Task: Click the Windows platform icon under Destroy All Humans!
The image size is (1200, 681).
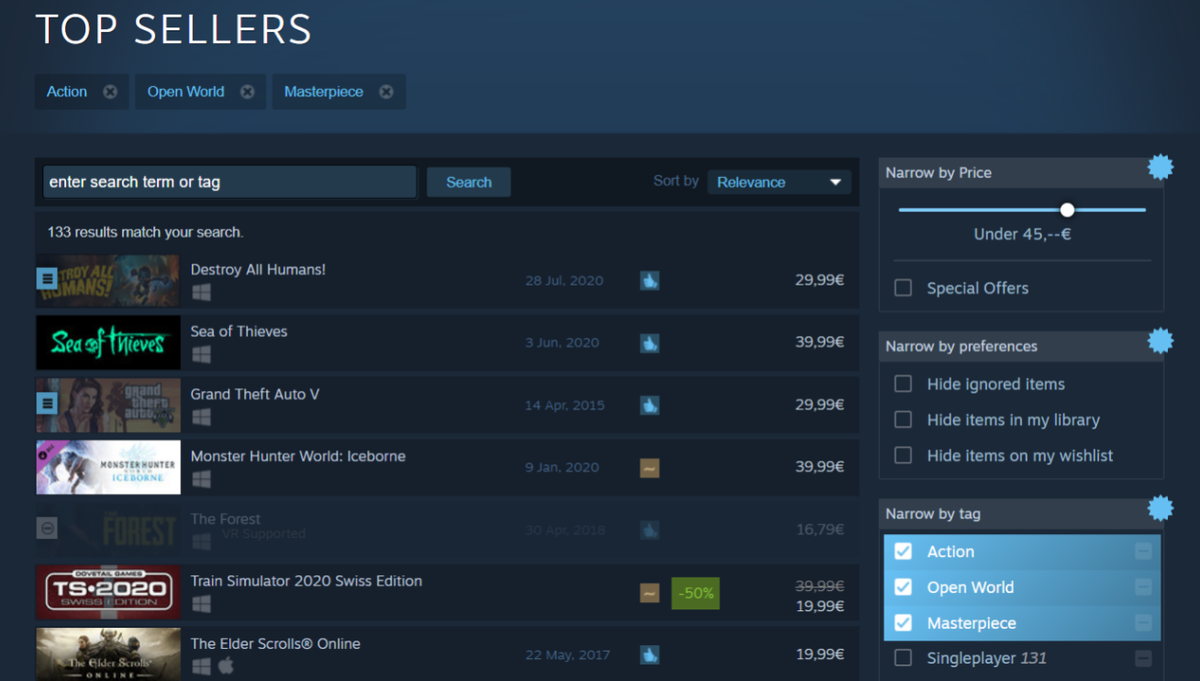Action: pyautogui.click(x=201, y=293)
